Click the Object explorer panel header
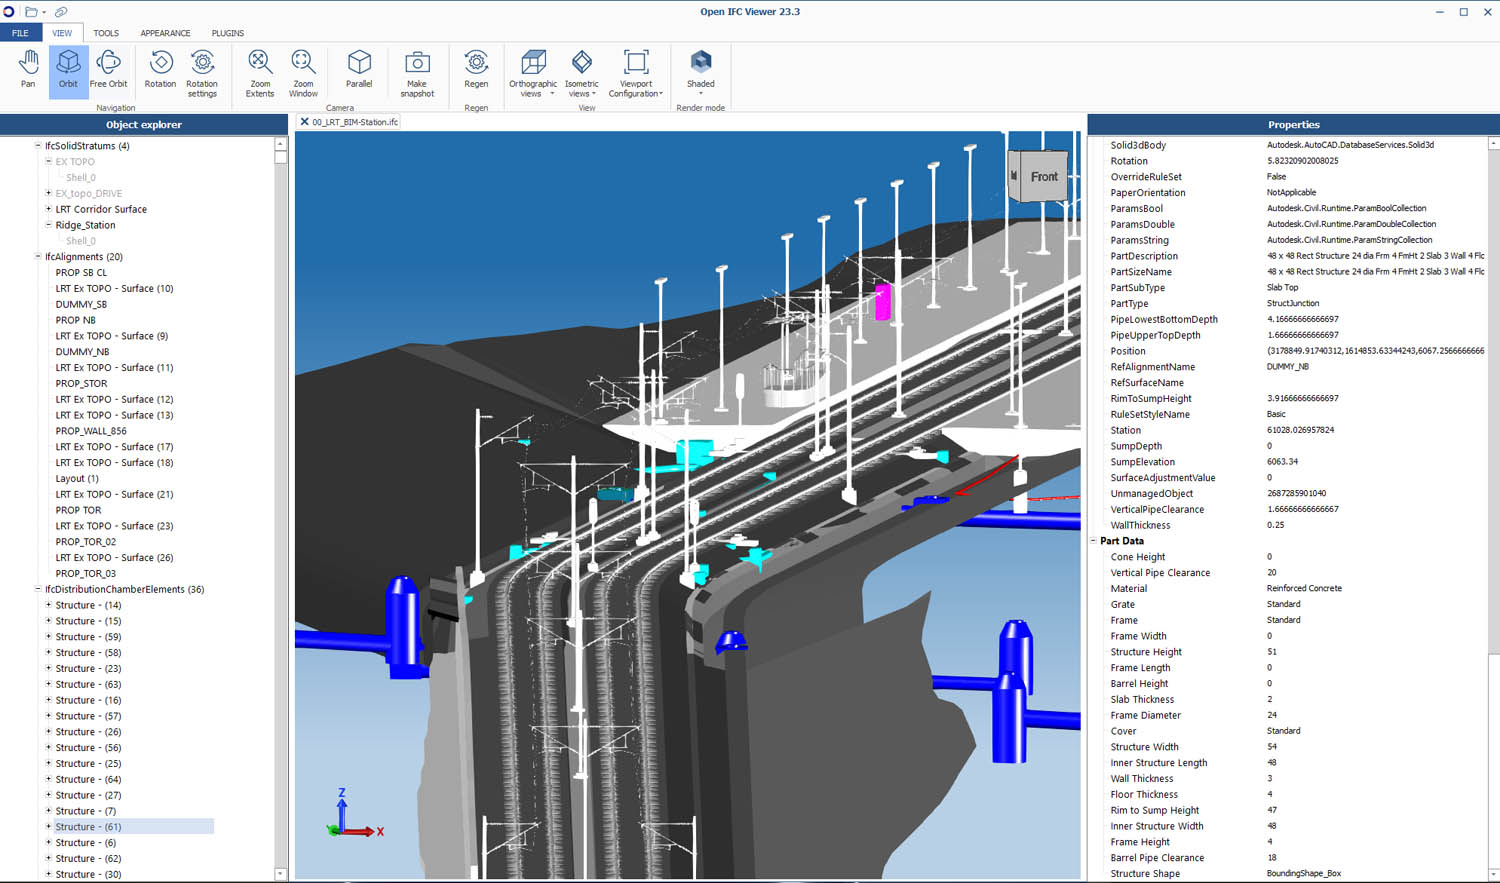Image resolution: width=1500 pixels, height=883 pixels. [144, 125]
